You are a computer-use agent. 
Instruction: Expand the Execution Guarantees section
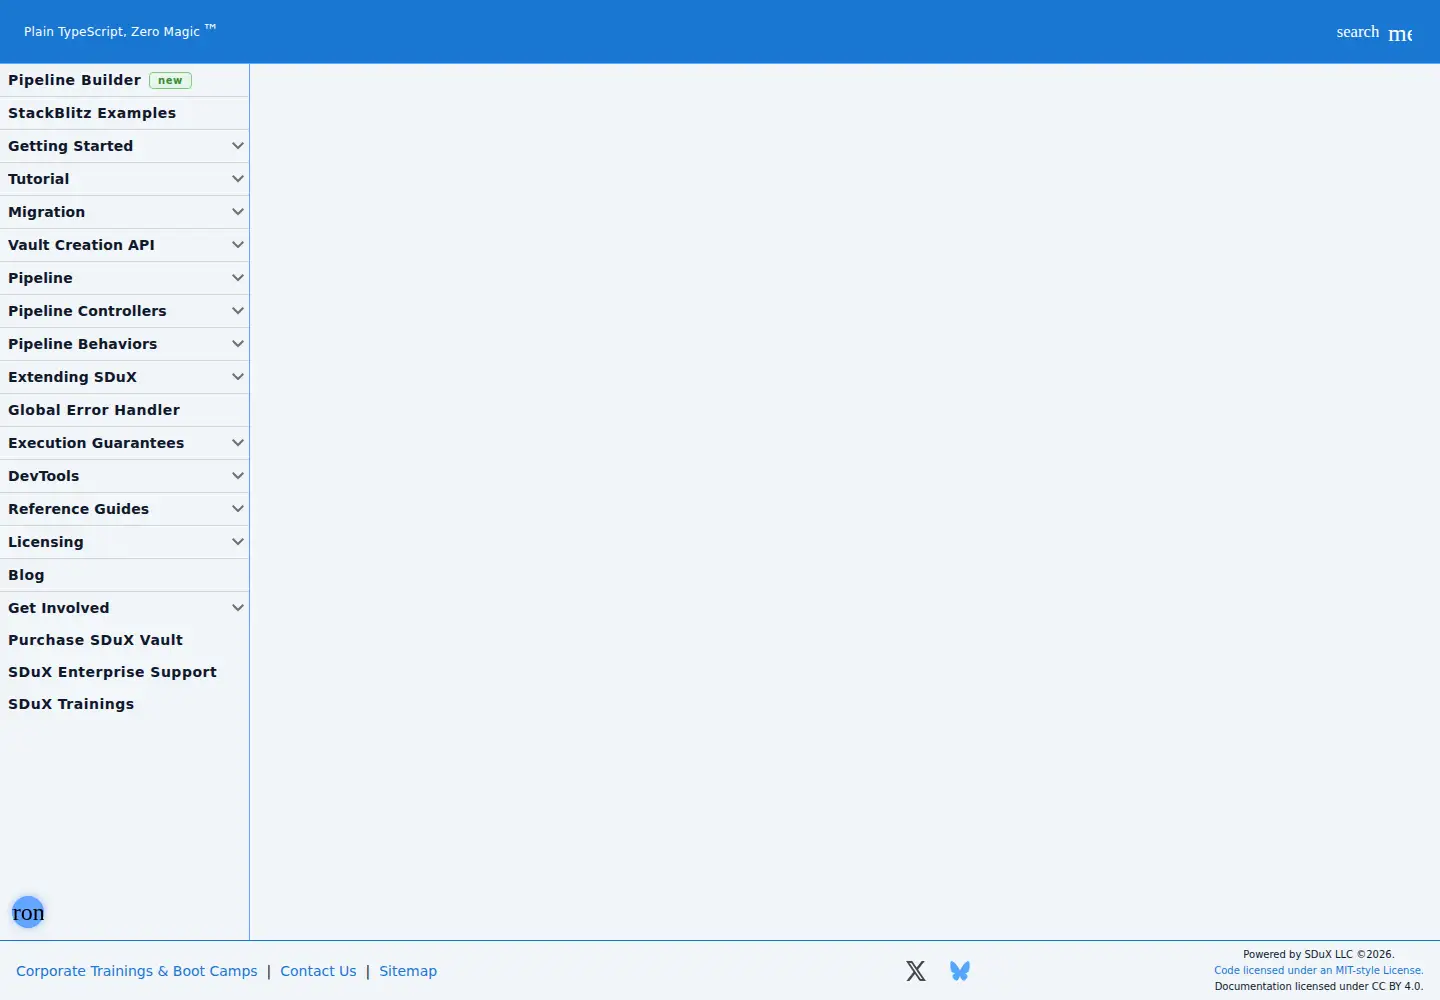pos(124,443)
